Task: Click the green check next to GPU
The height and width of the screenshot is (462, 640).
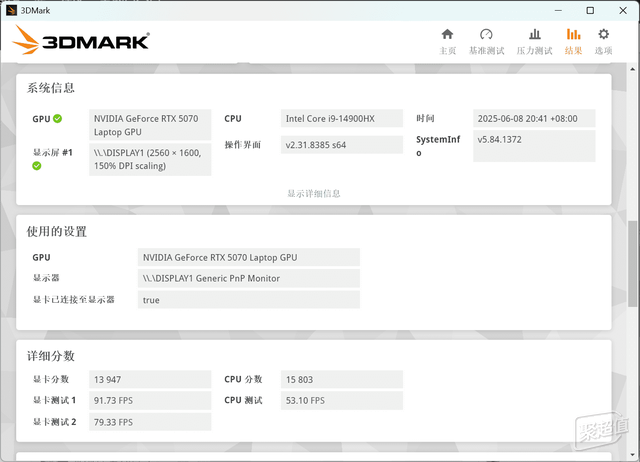Action: (x=58, y=119)
